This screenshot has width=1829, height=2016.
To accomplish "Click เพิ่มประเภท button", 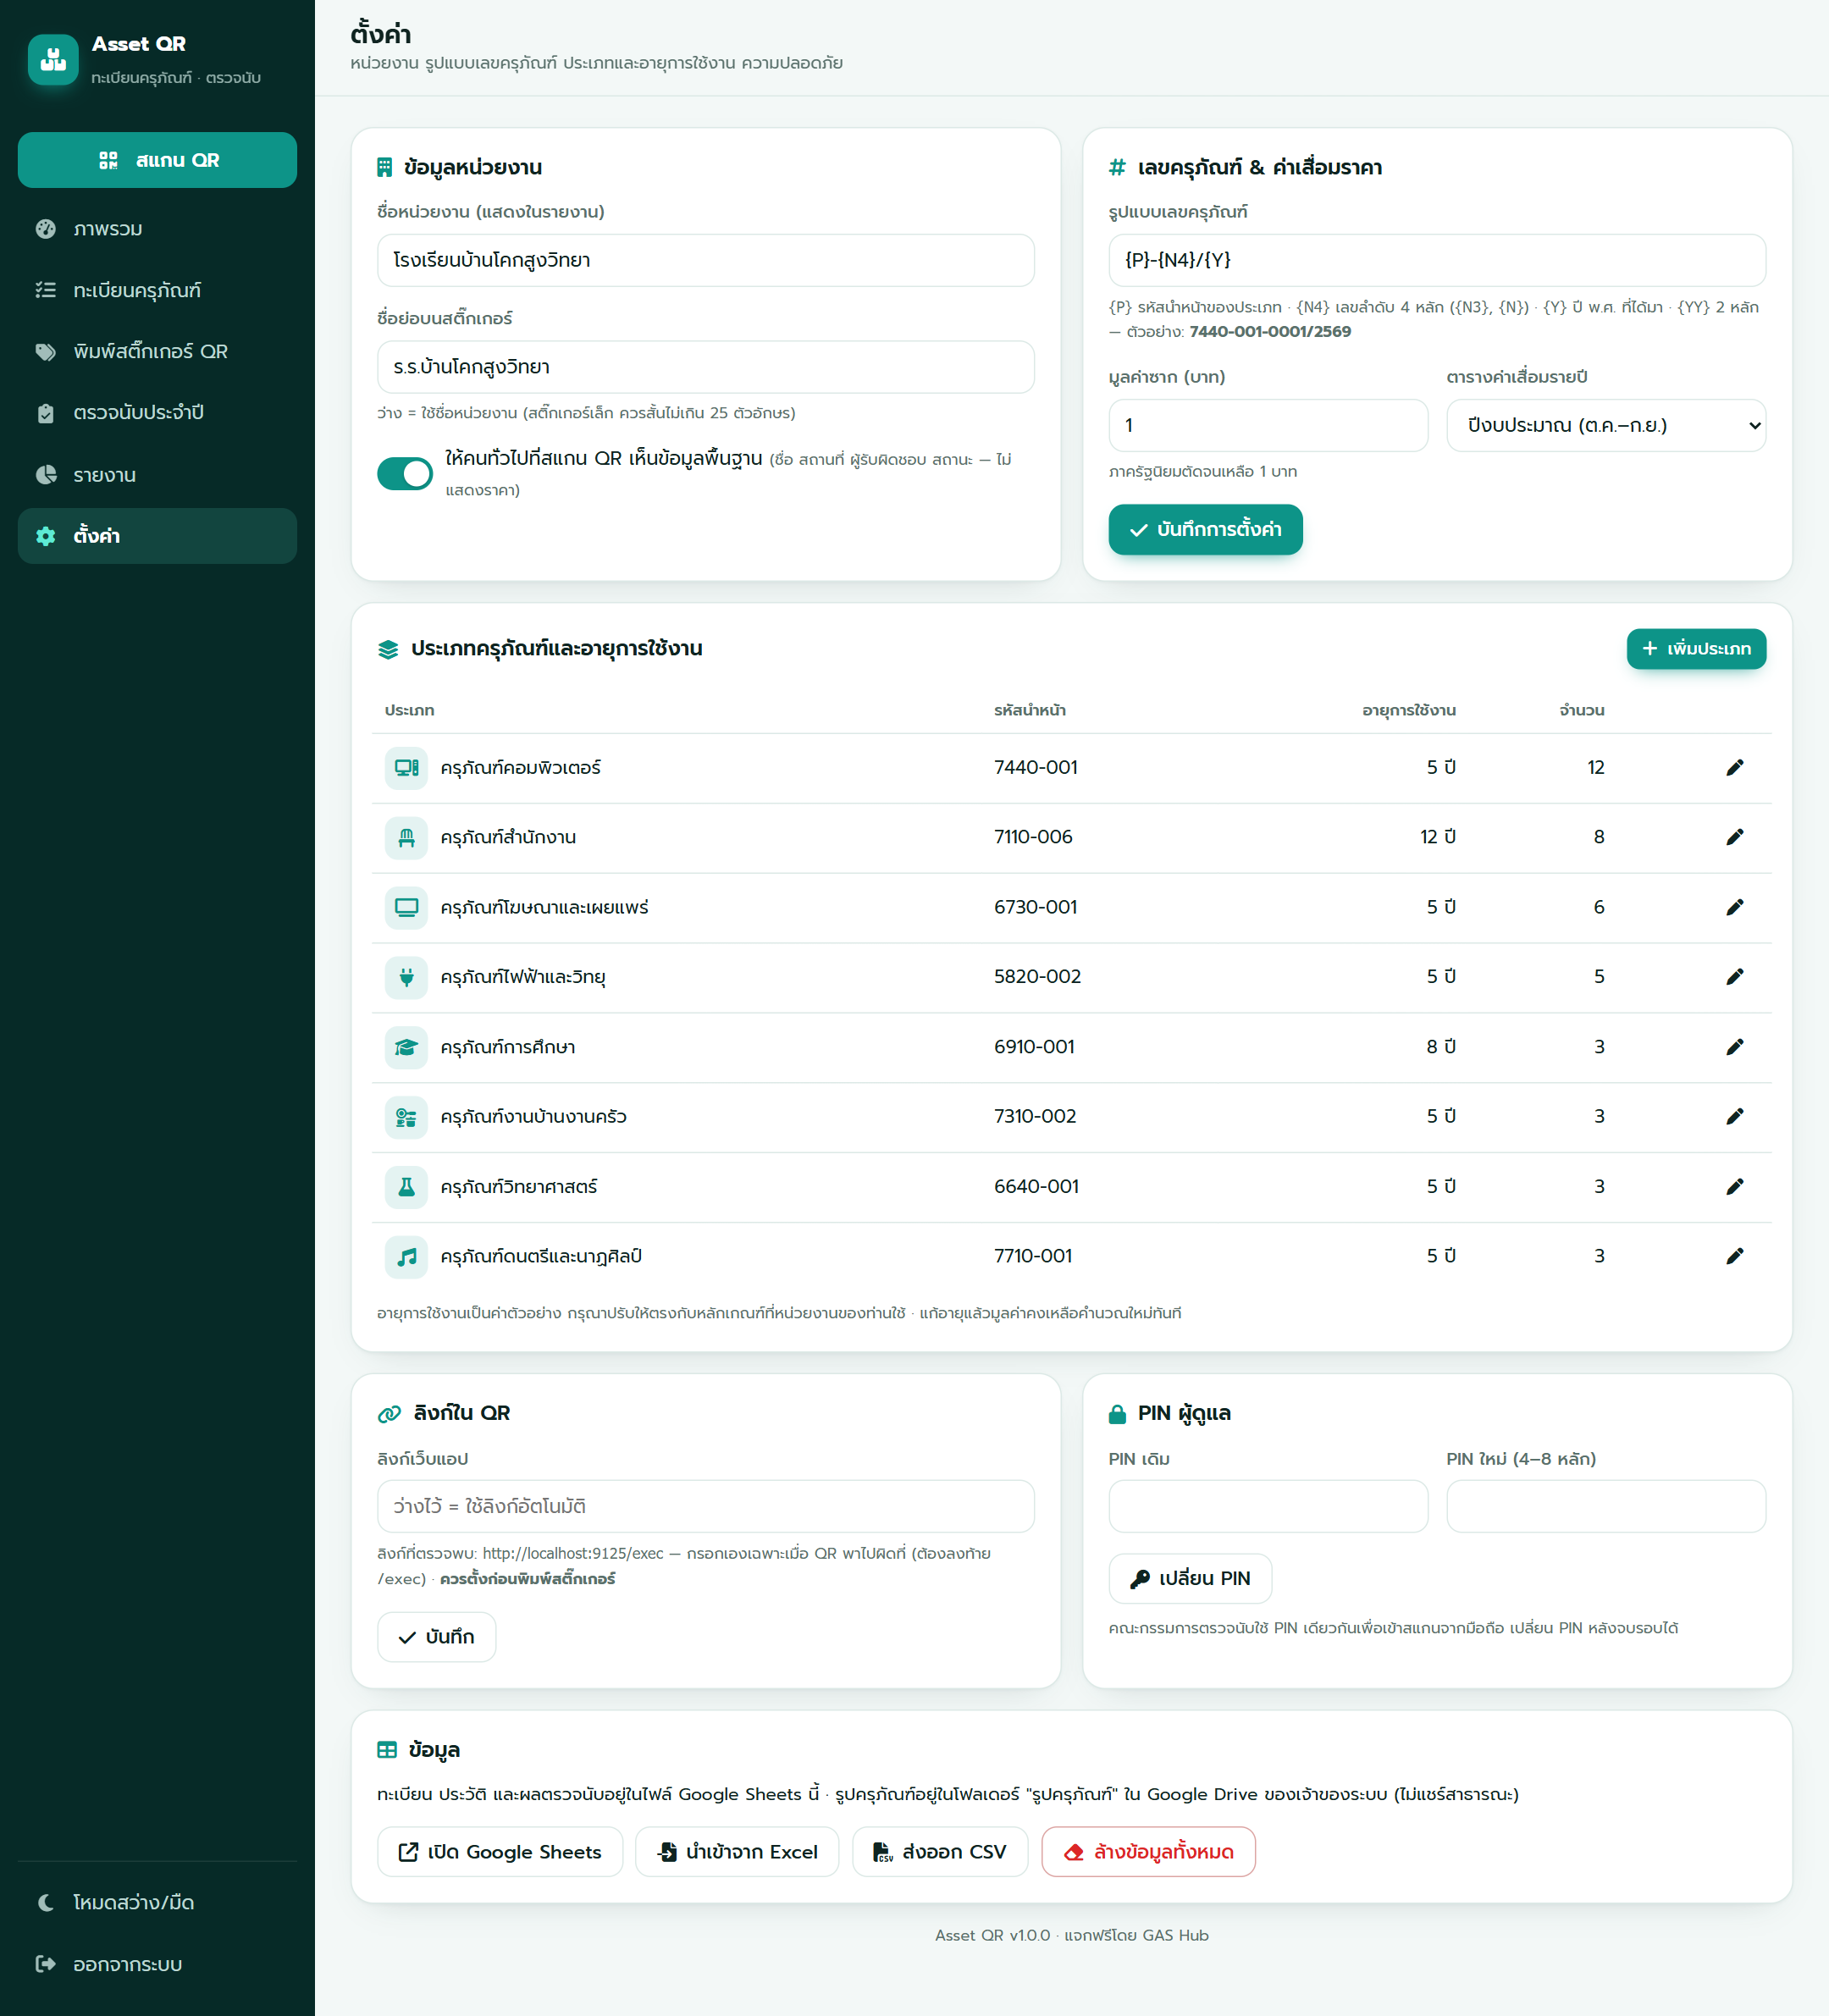I will pyautogui.click(x=1696, y=649).
